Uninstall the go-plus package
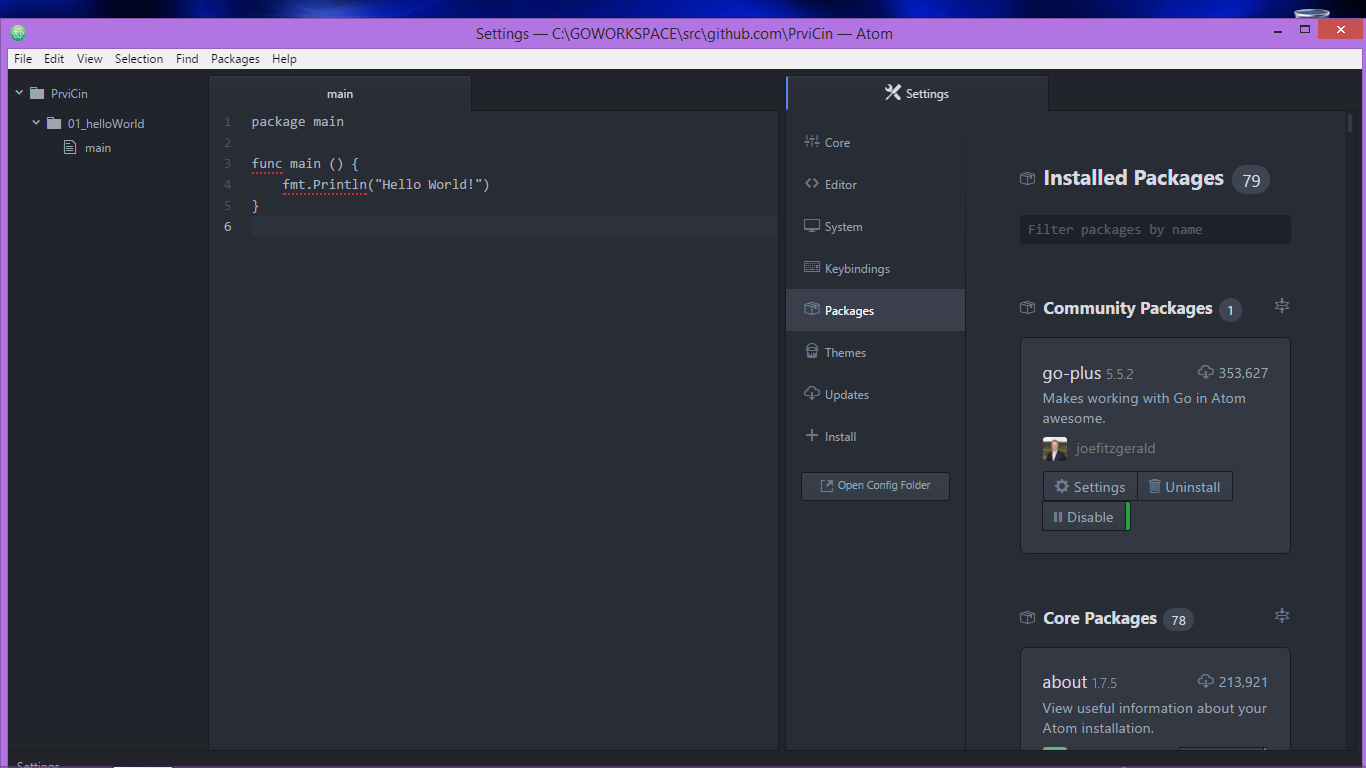 (1184, 487)
